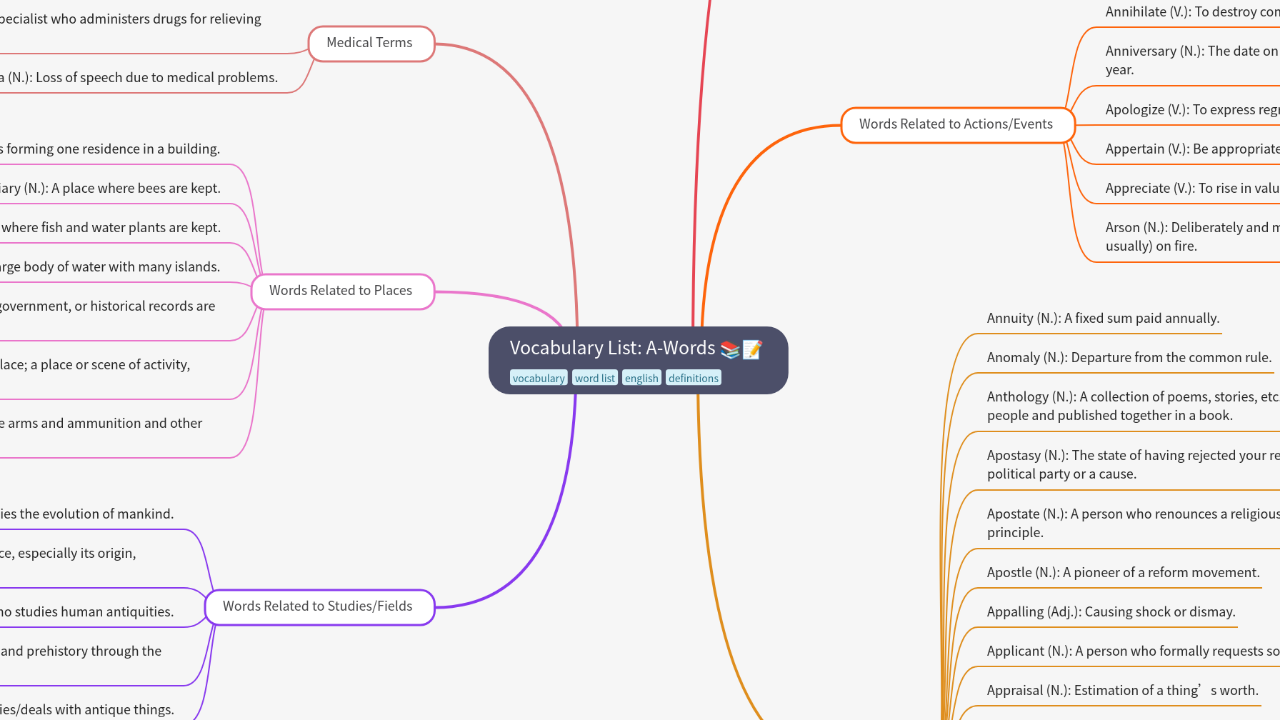This screenshot has width=1280, height=720.
Task: Select 'studies human antiquities' node
Action: 87,612
